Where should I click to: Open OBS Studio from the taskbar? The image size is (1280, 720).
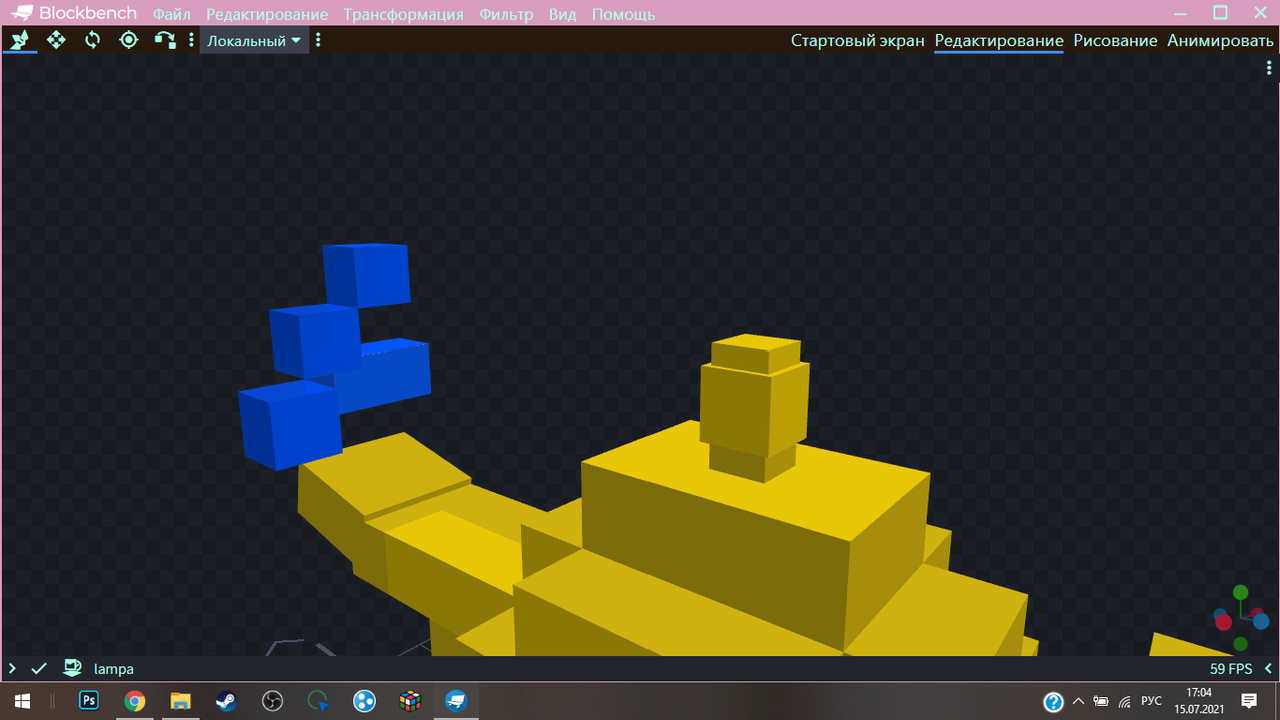272,701
